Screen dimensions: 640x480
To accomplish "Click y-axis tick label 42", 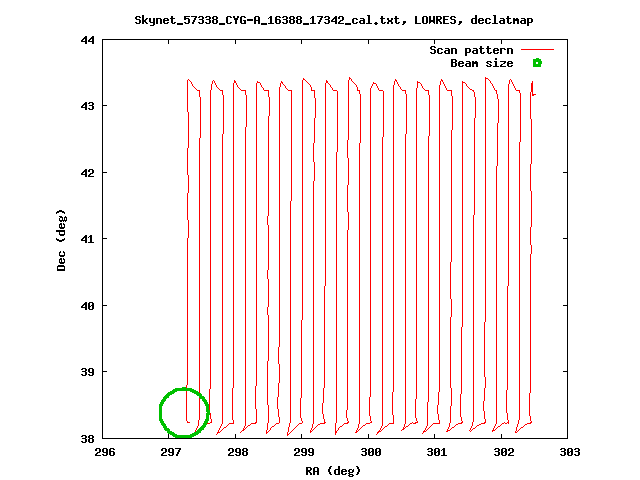I will tap(87, 173).
